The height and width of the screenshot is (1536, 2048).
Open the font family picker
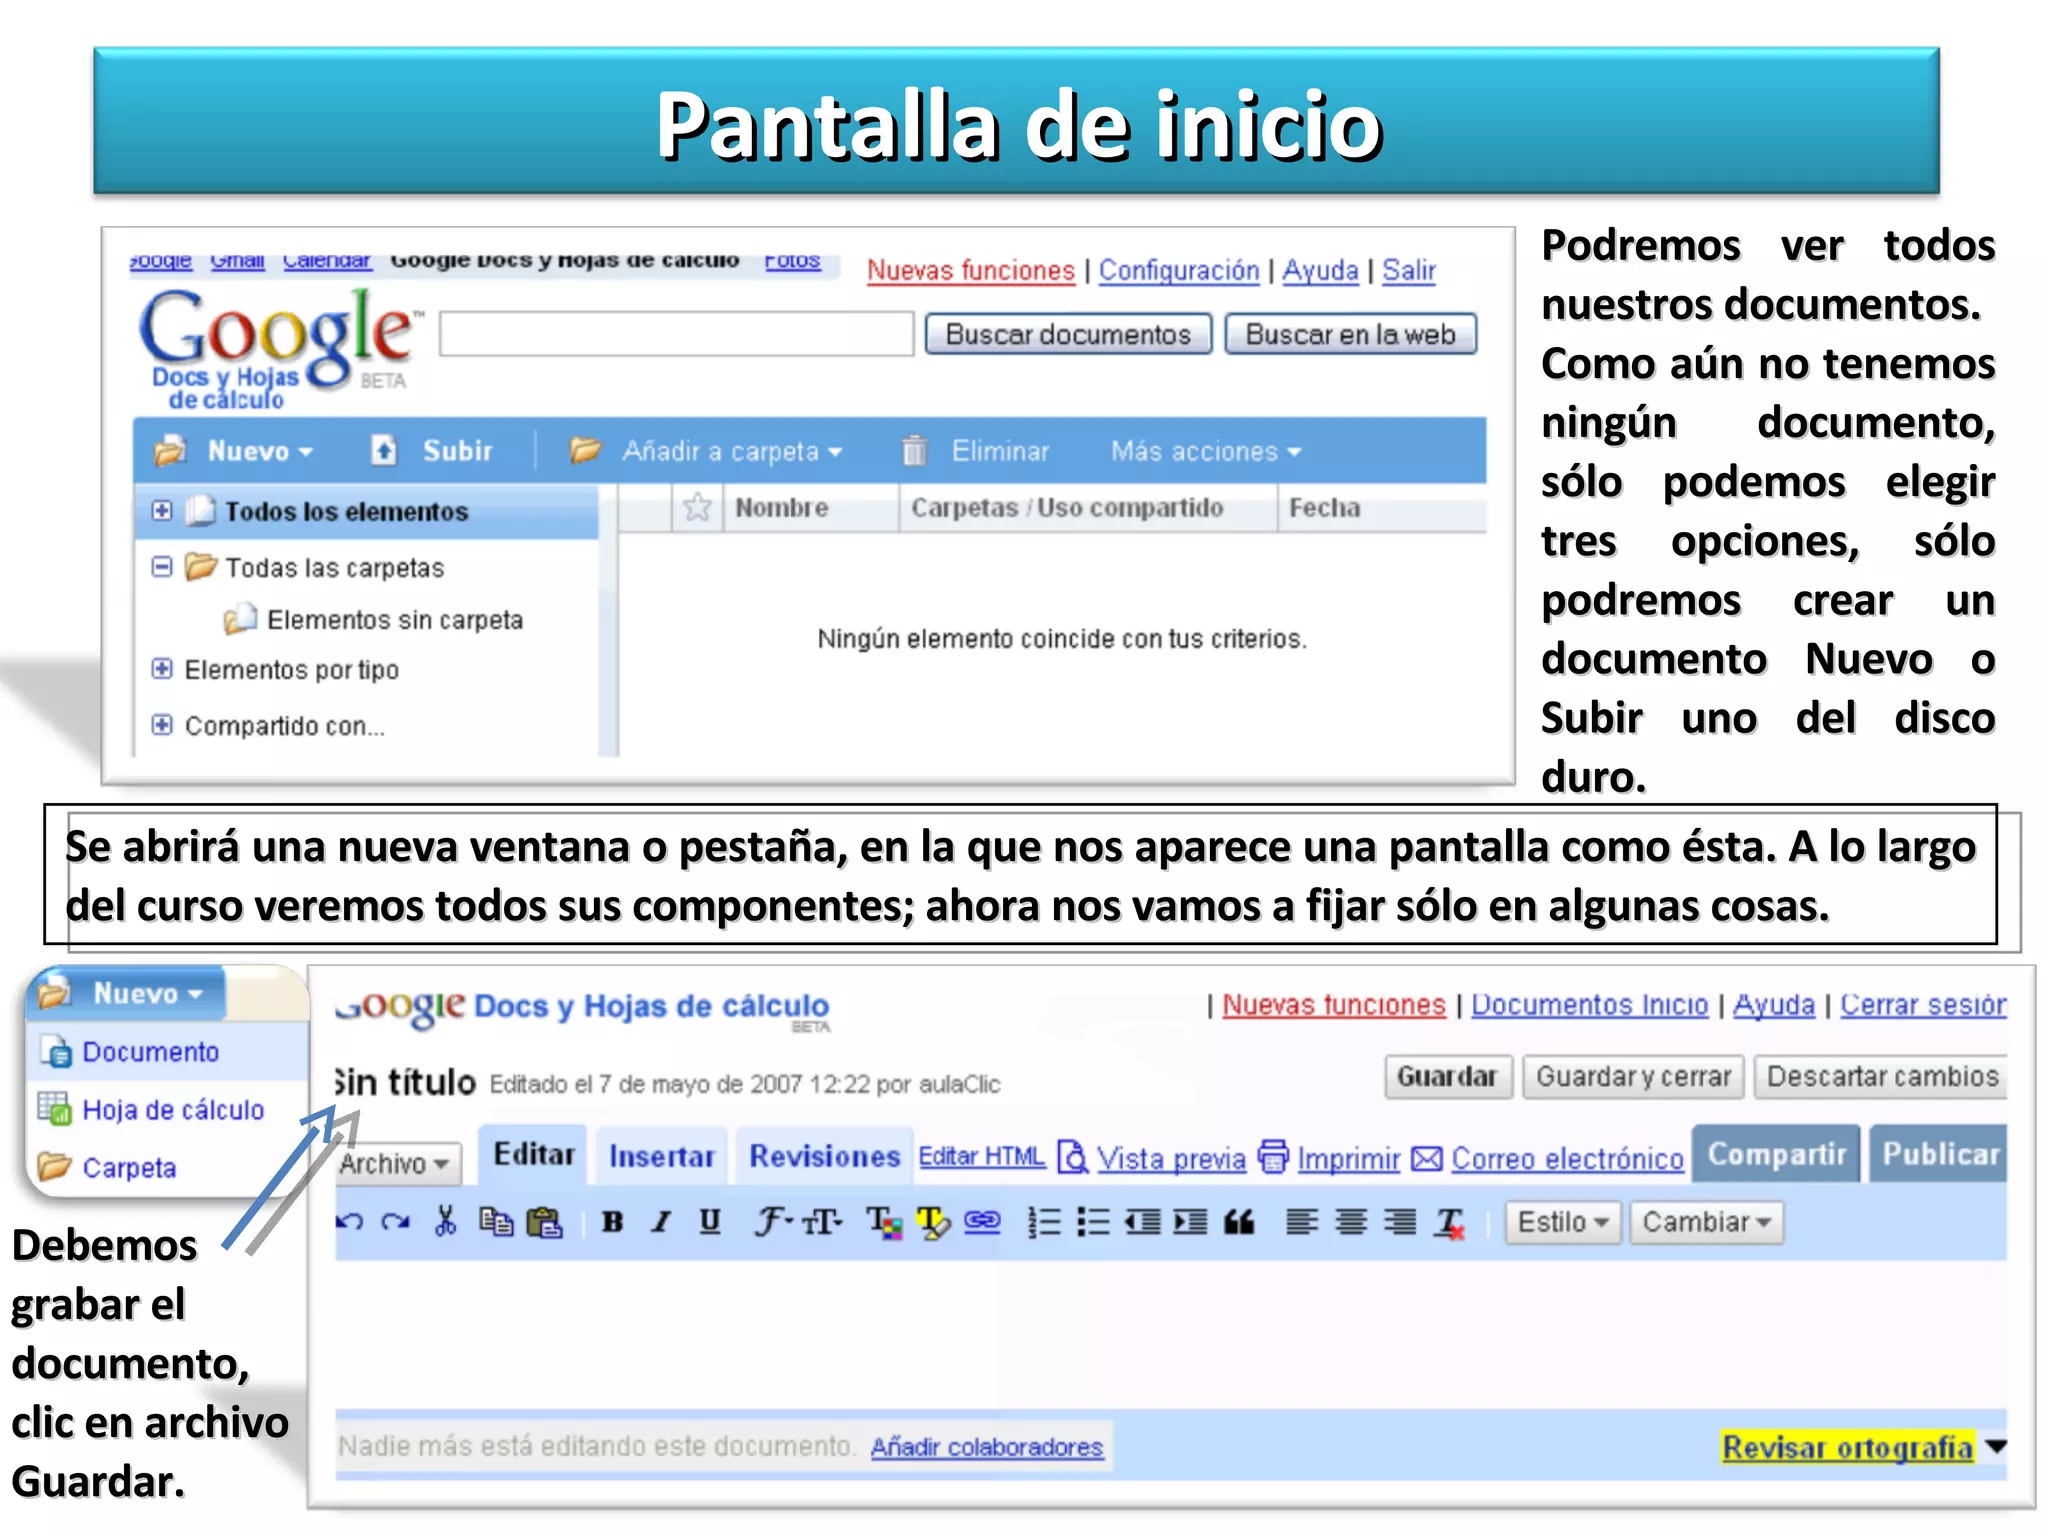(773, 1222)
